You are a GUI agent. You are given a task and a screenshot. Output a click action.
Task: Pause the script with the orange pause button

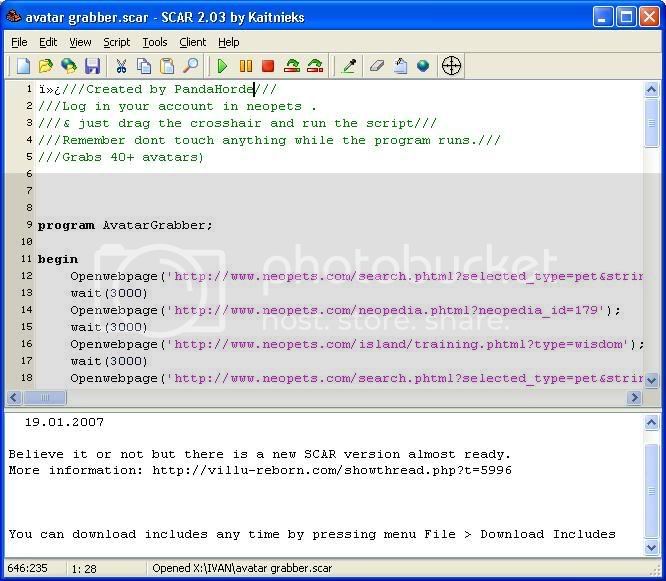coord(245,66)
